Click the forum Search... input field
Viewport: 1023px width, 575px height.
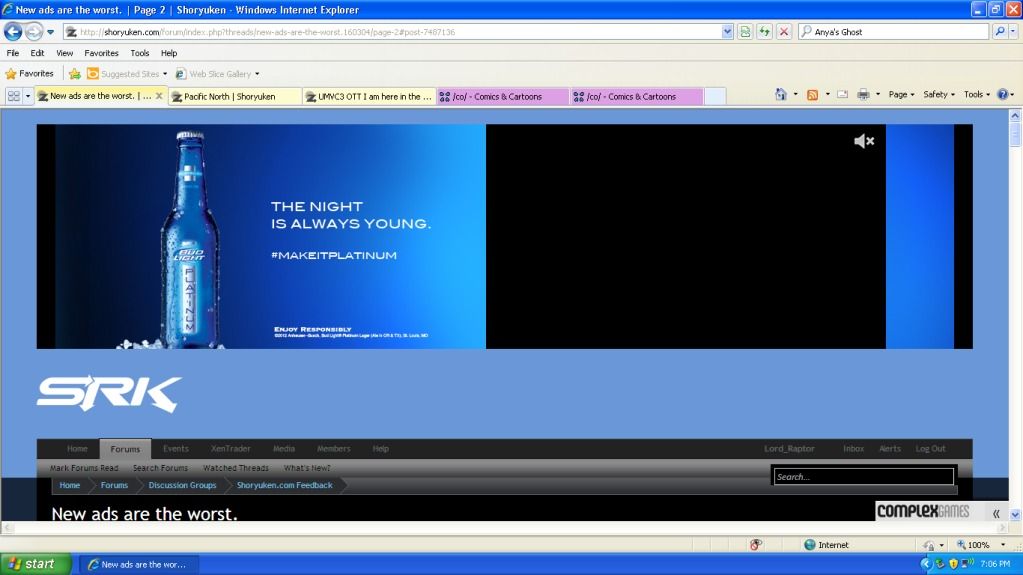864,477
